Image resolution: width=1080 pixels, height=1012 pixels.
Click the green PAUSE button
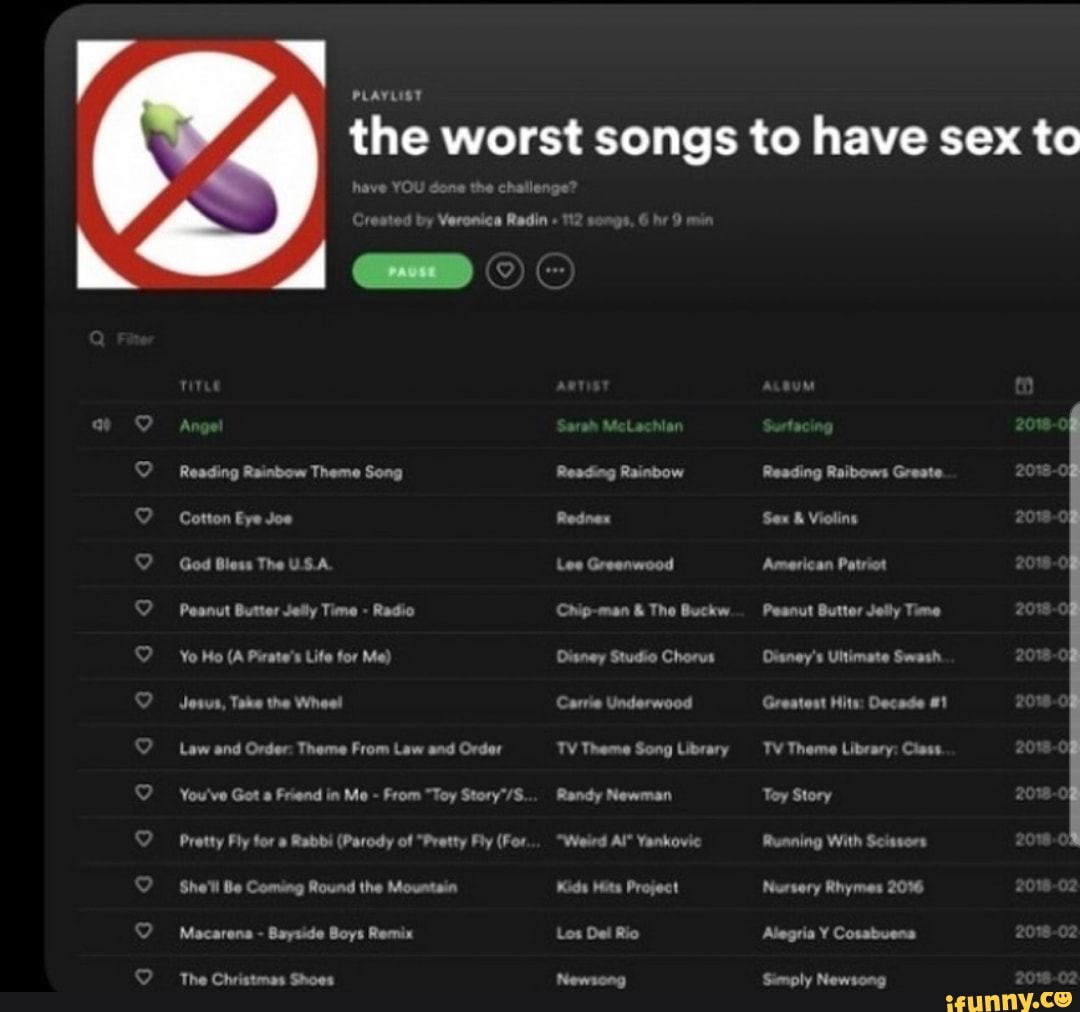(412, 271)
